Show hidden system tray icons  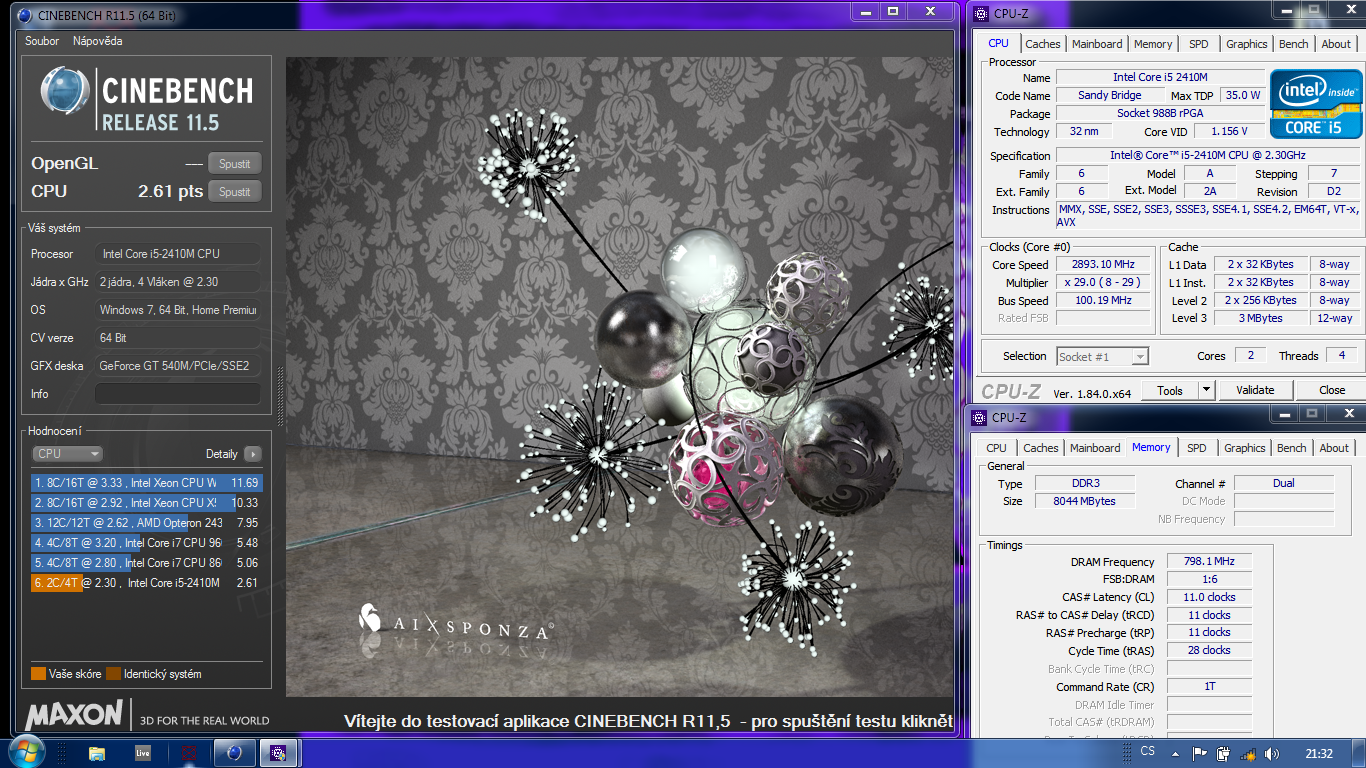tap(1176, 753)
